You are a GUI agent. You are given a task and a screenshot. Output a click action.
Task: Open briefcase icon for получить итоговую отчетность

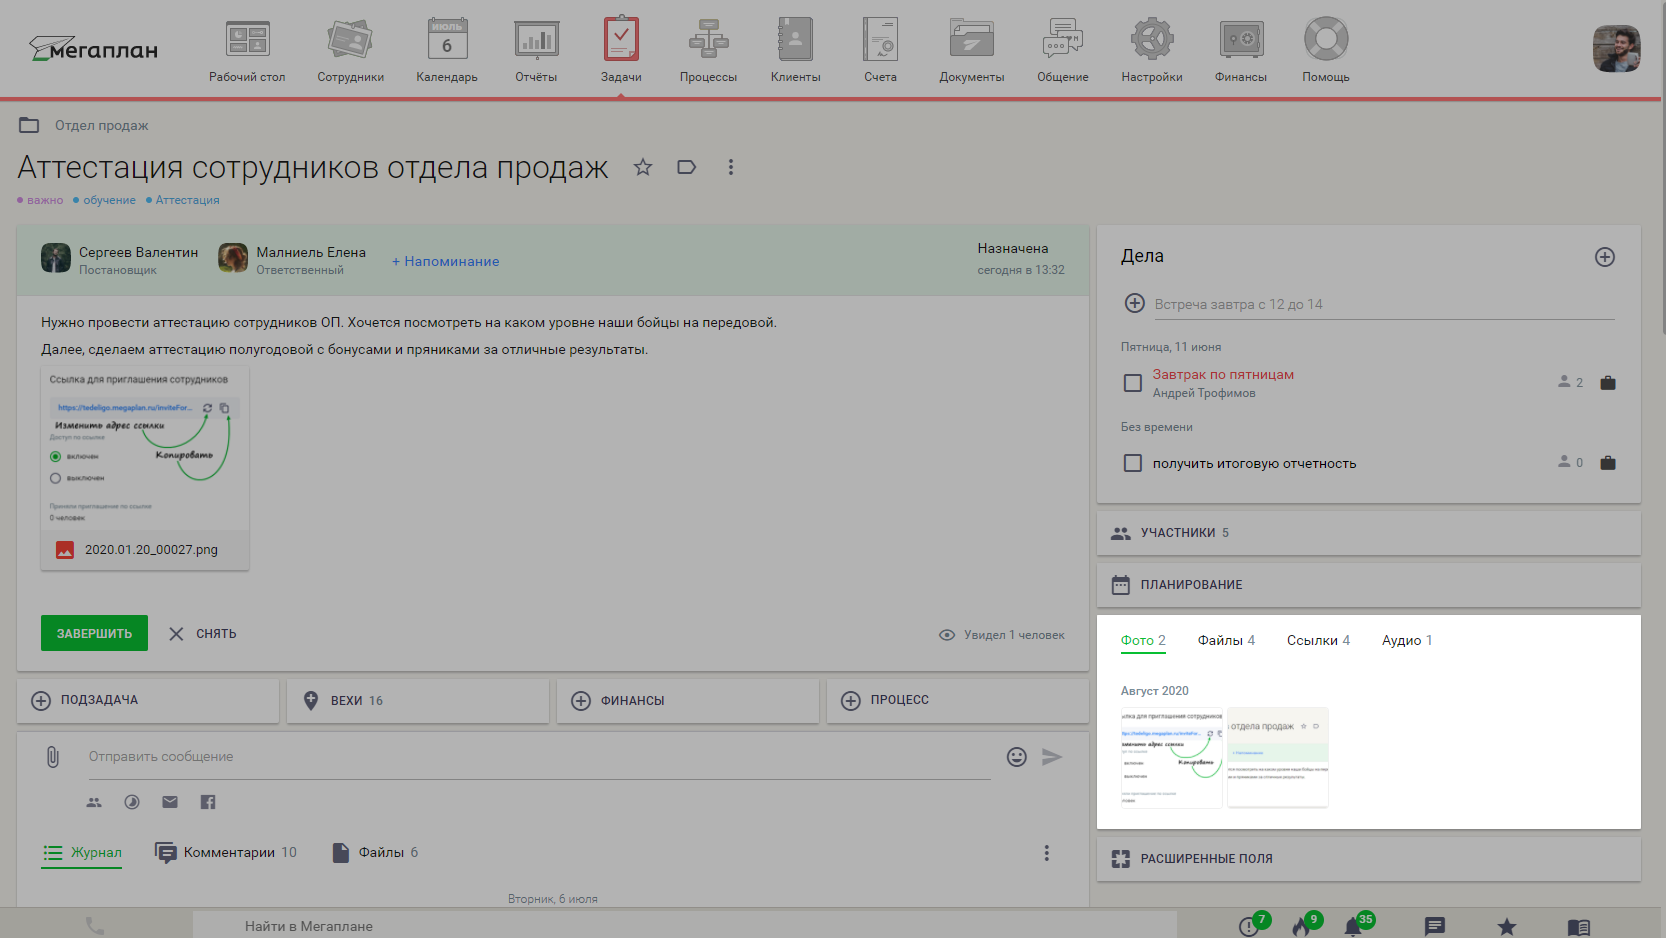pos(1608,463)
